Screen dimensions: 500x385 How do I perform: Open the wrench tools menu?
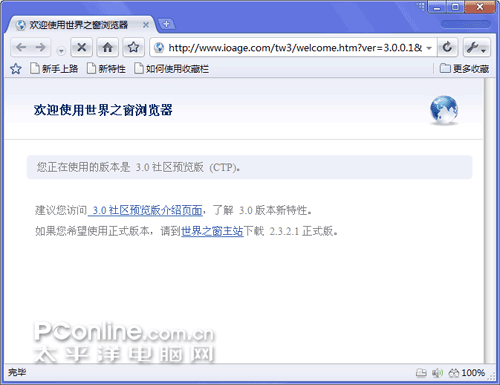point(476,47)
